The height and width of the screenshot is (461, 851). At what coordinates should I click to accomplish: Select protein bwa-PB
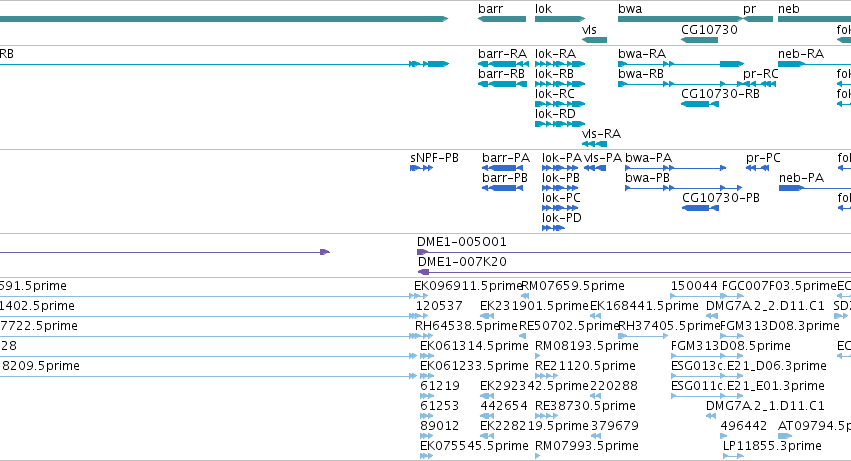[684, 188]
